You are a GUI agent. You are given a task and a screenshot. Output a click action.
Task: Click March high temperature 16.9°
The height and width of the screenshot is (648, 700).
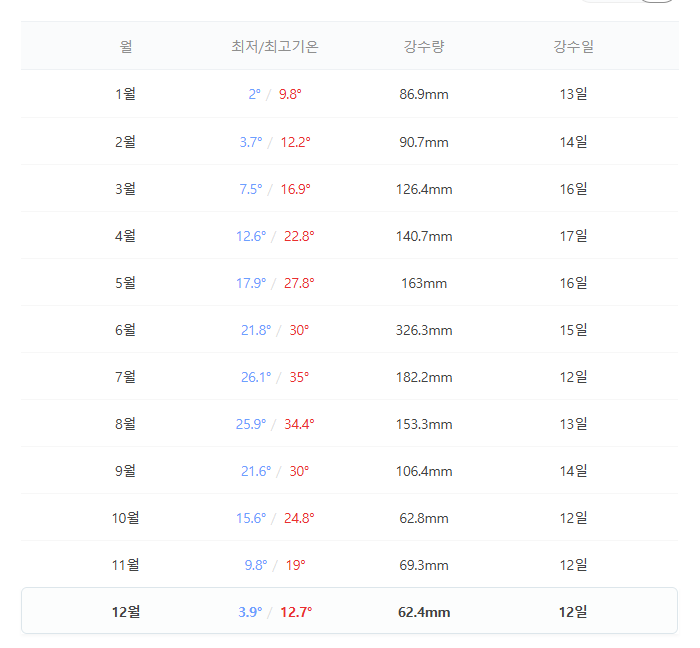click(296, 189)
